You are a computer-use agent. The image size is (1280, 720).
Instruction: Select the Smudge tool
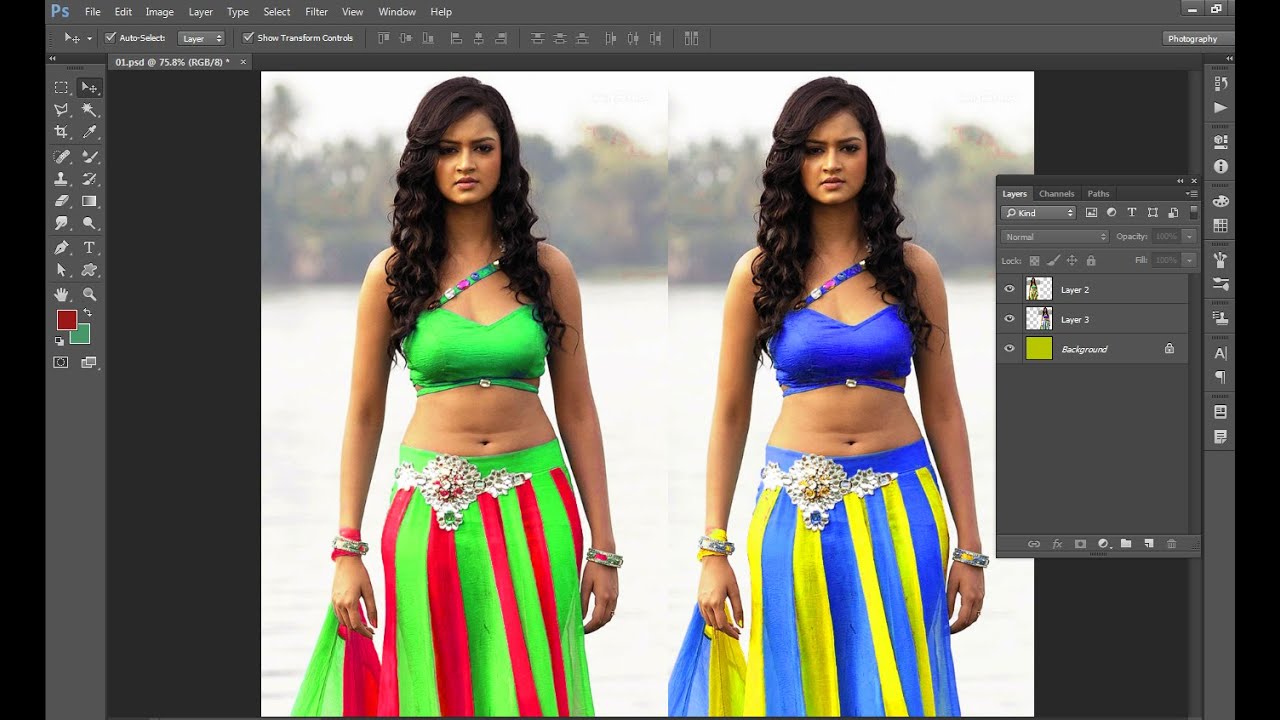(x=61, y=223)
